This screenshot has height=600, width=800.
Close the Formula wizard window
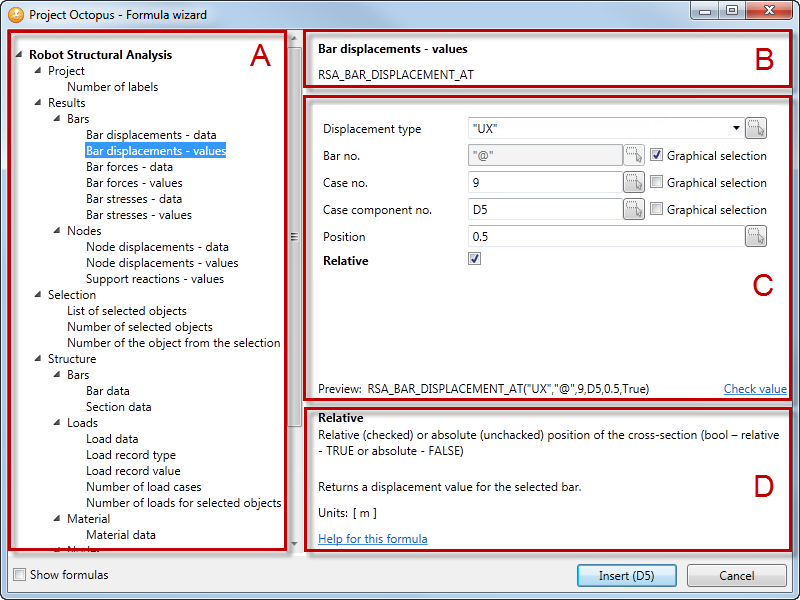(x=769, y=11)
